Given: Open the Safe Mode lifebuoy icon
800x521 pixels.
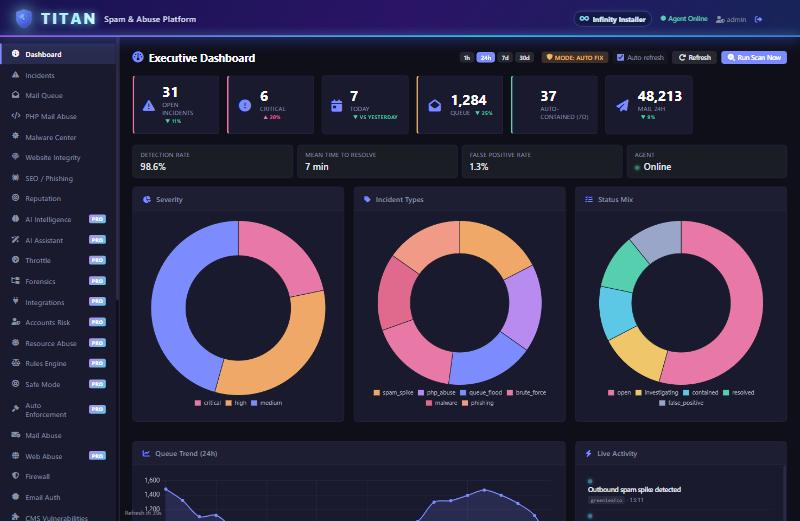Looking at the screenshot, I should point(15,384).
